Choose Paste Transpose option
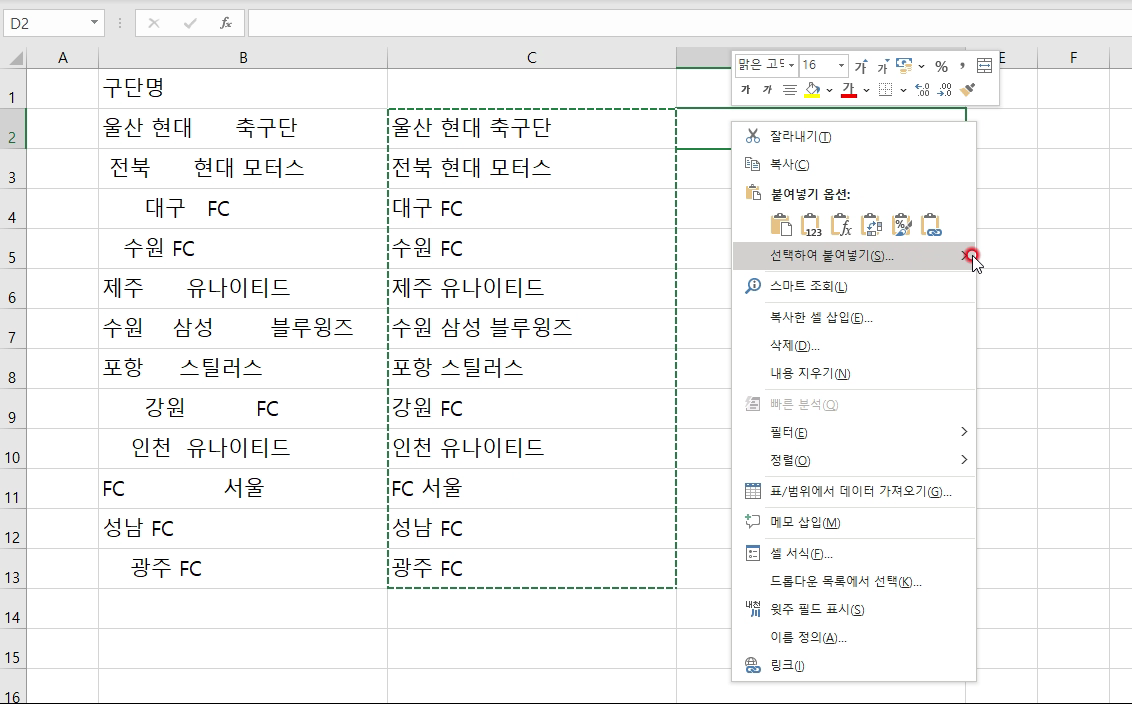This screenshot has width=1132, height=704. pyautogui.click(x=872, y=225)
